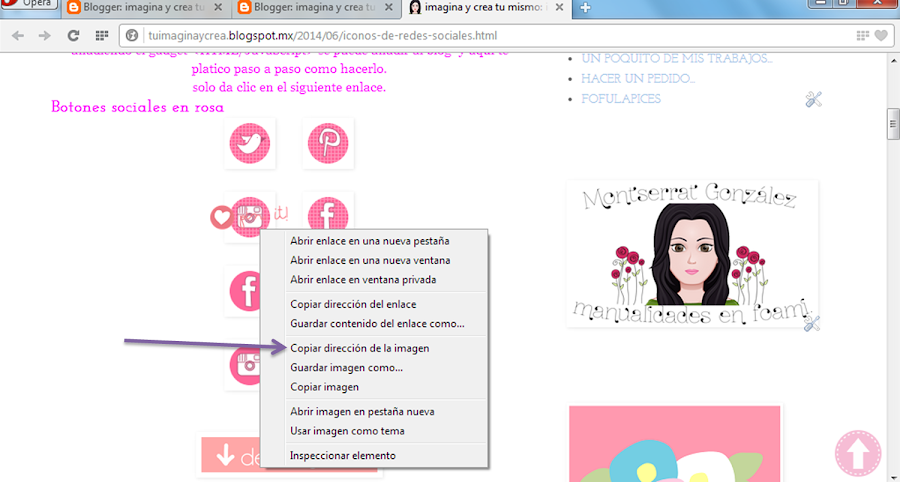Click the address bar grid icon at right

point(862,36)
